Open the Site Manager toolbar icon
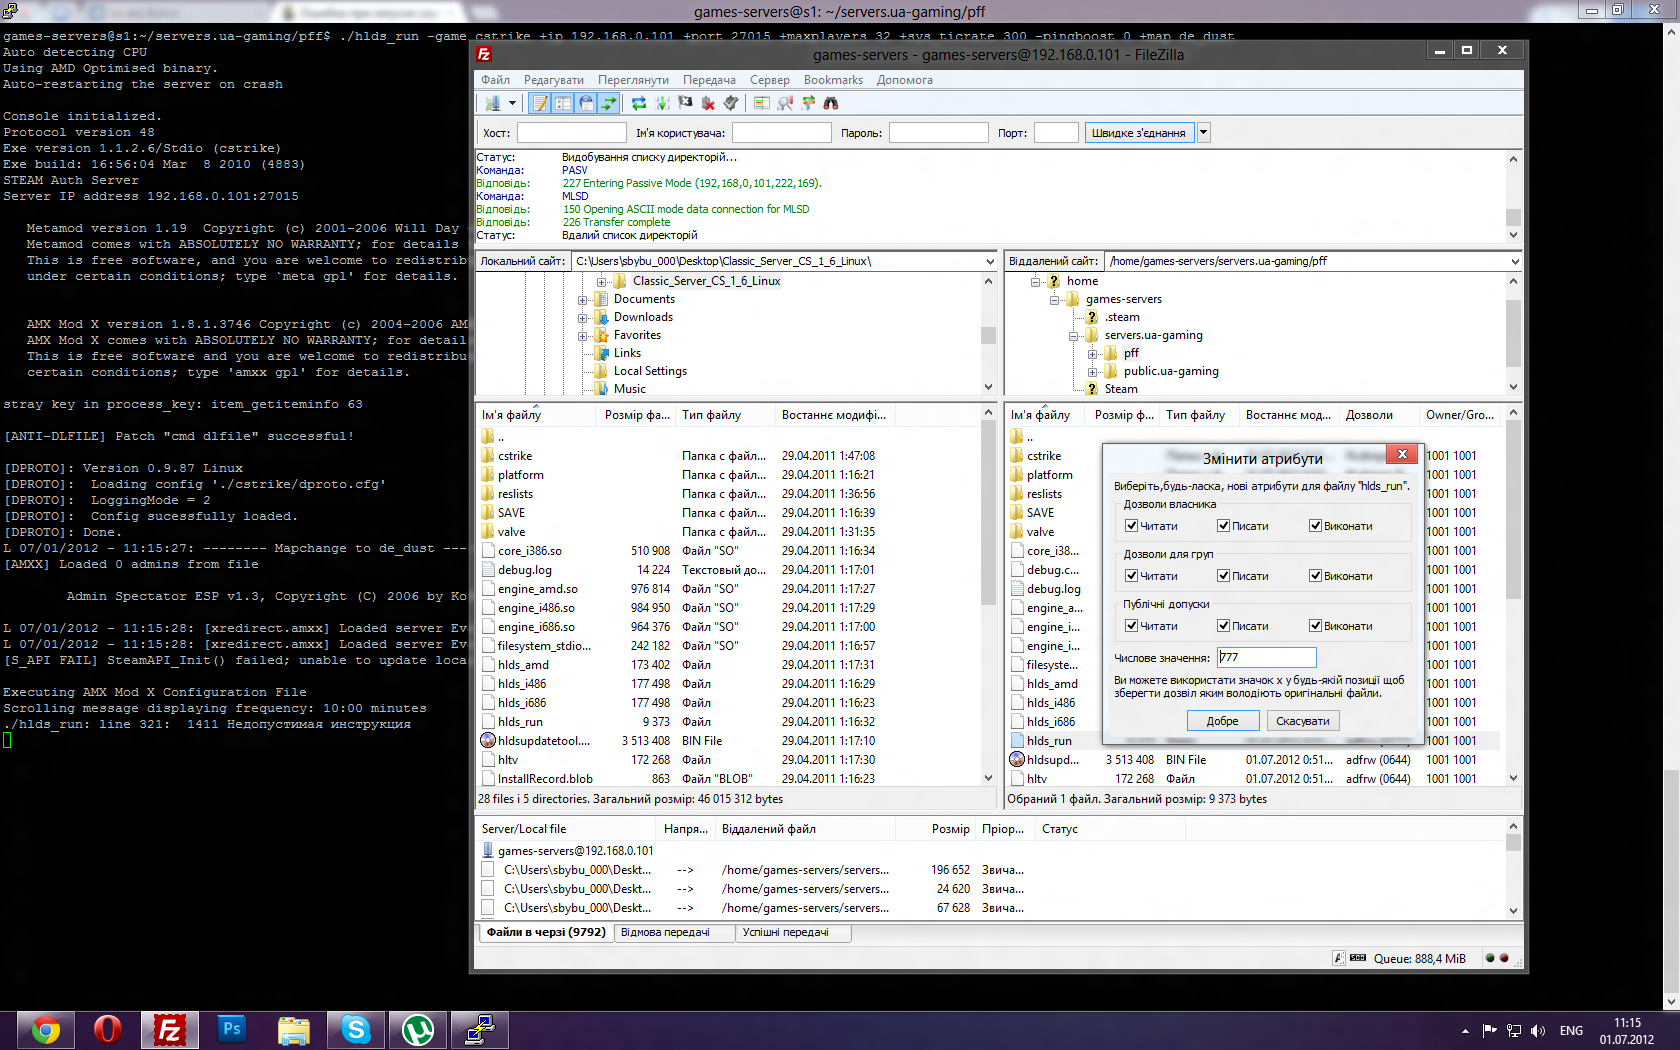The image size is (1680, 1050). [x=492, y=103]
